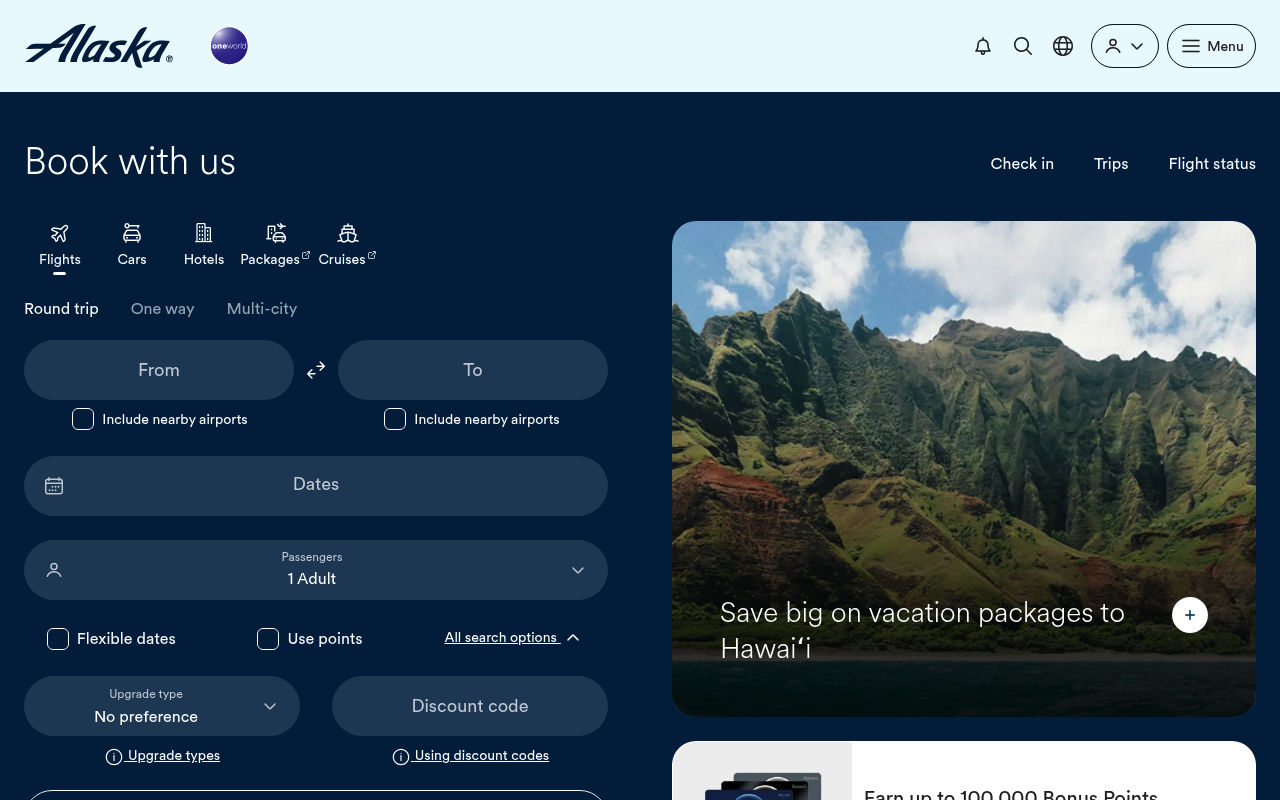Open notifications bell icon
The image size is (1280, 800).
click(x=983, y=46)
